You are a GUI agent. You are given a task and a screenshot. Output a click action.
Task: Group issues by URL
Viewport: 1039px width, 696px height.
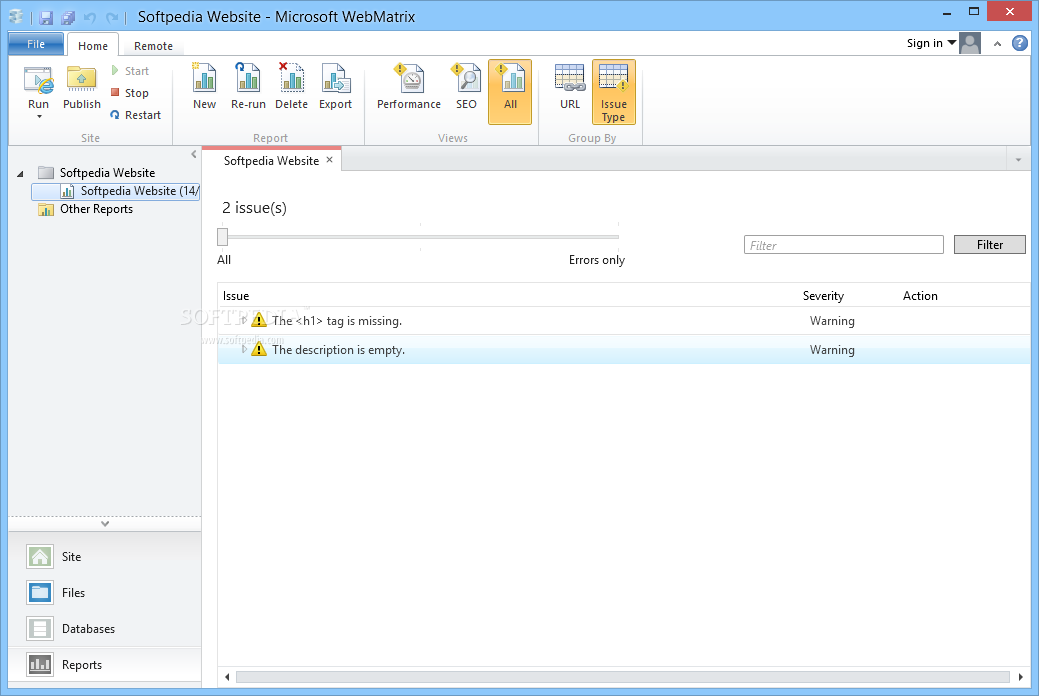click(570, 86)
